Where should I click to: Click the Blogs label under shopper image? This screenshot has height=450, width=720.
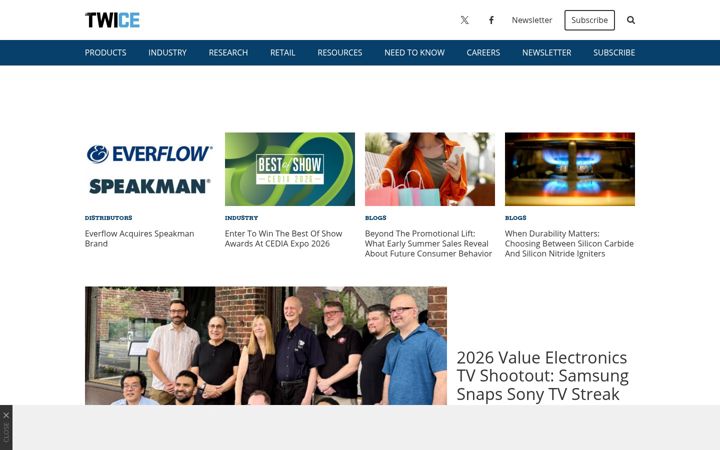[376, 218]
